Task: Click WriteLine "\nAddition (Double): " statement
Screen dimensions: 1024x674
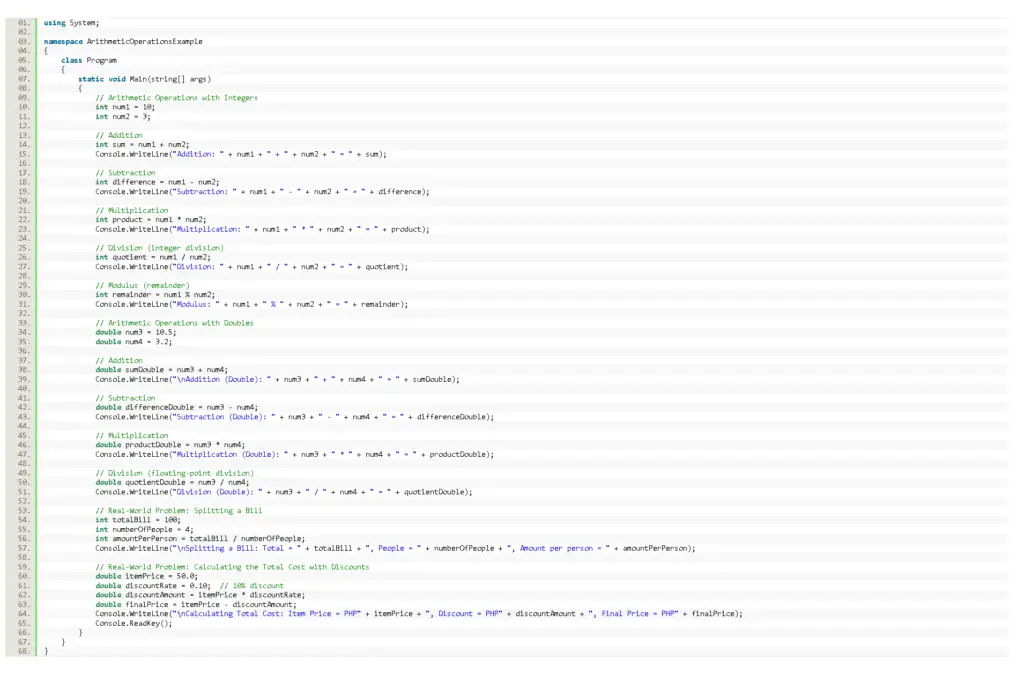Action: [278, 380]
